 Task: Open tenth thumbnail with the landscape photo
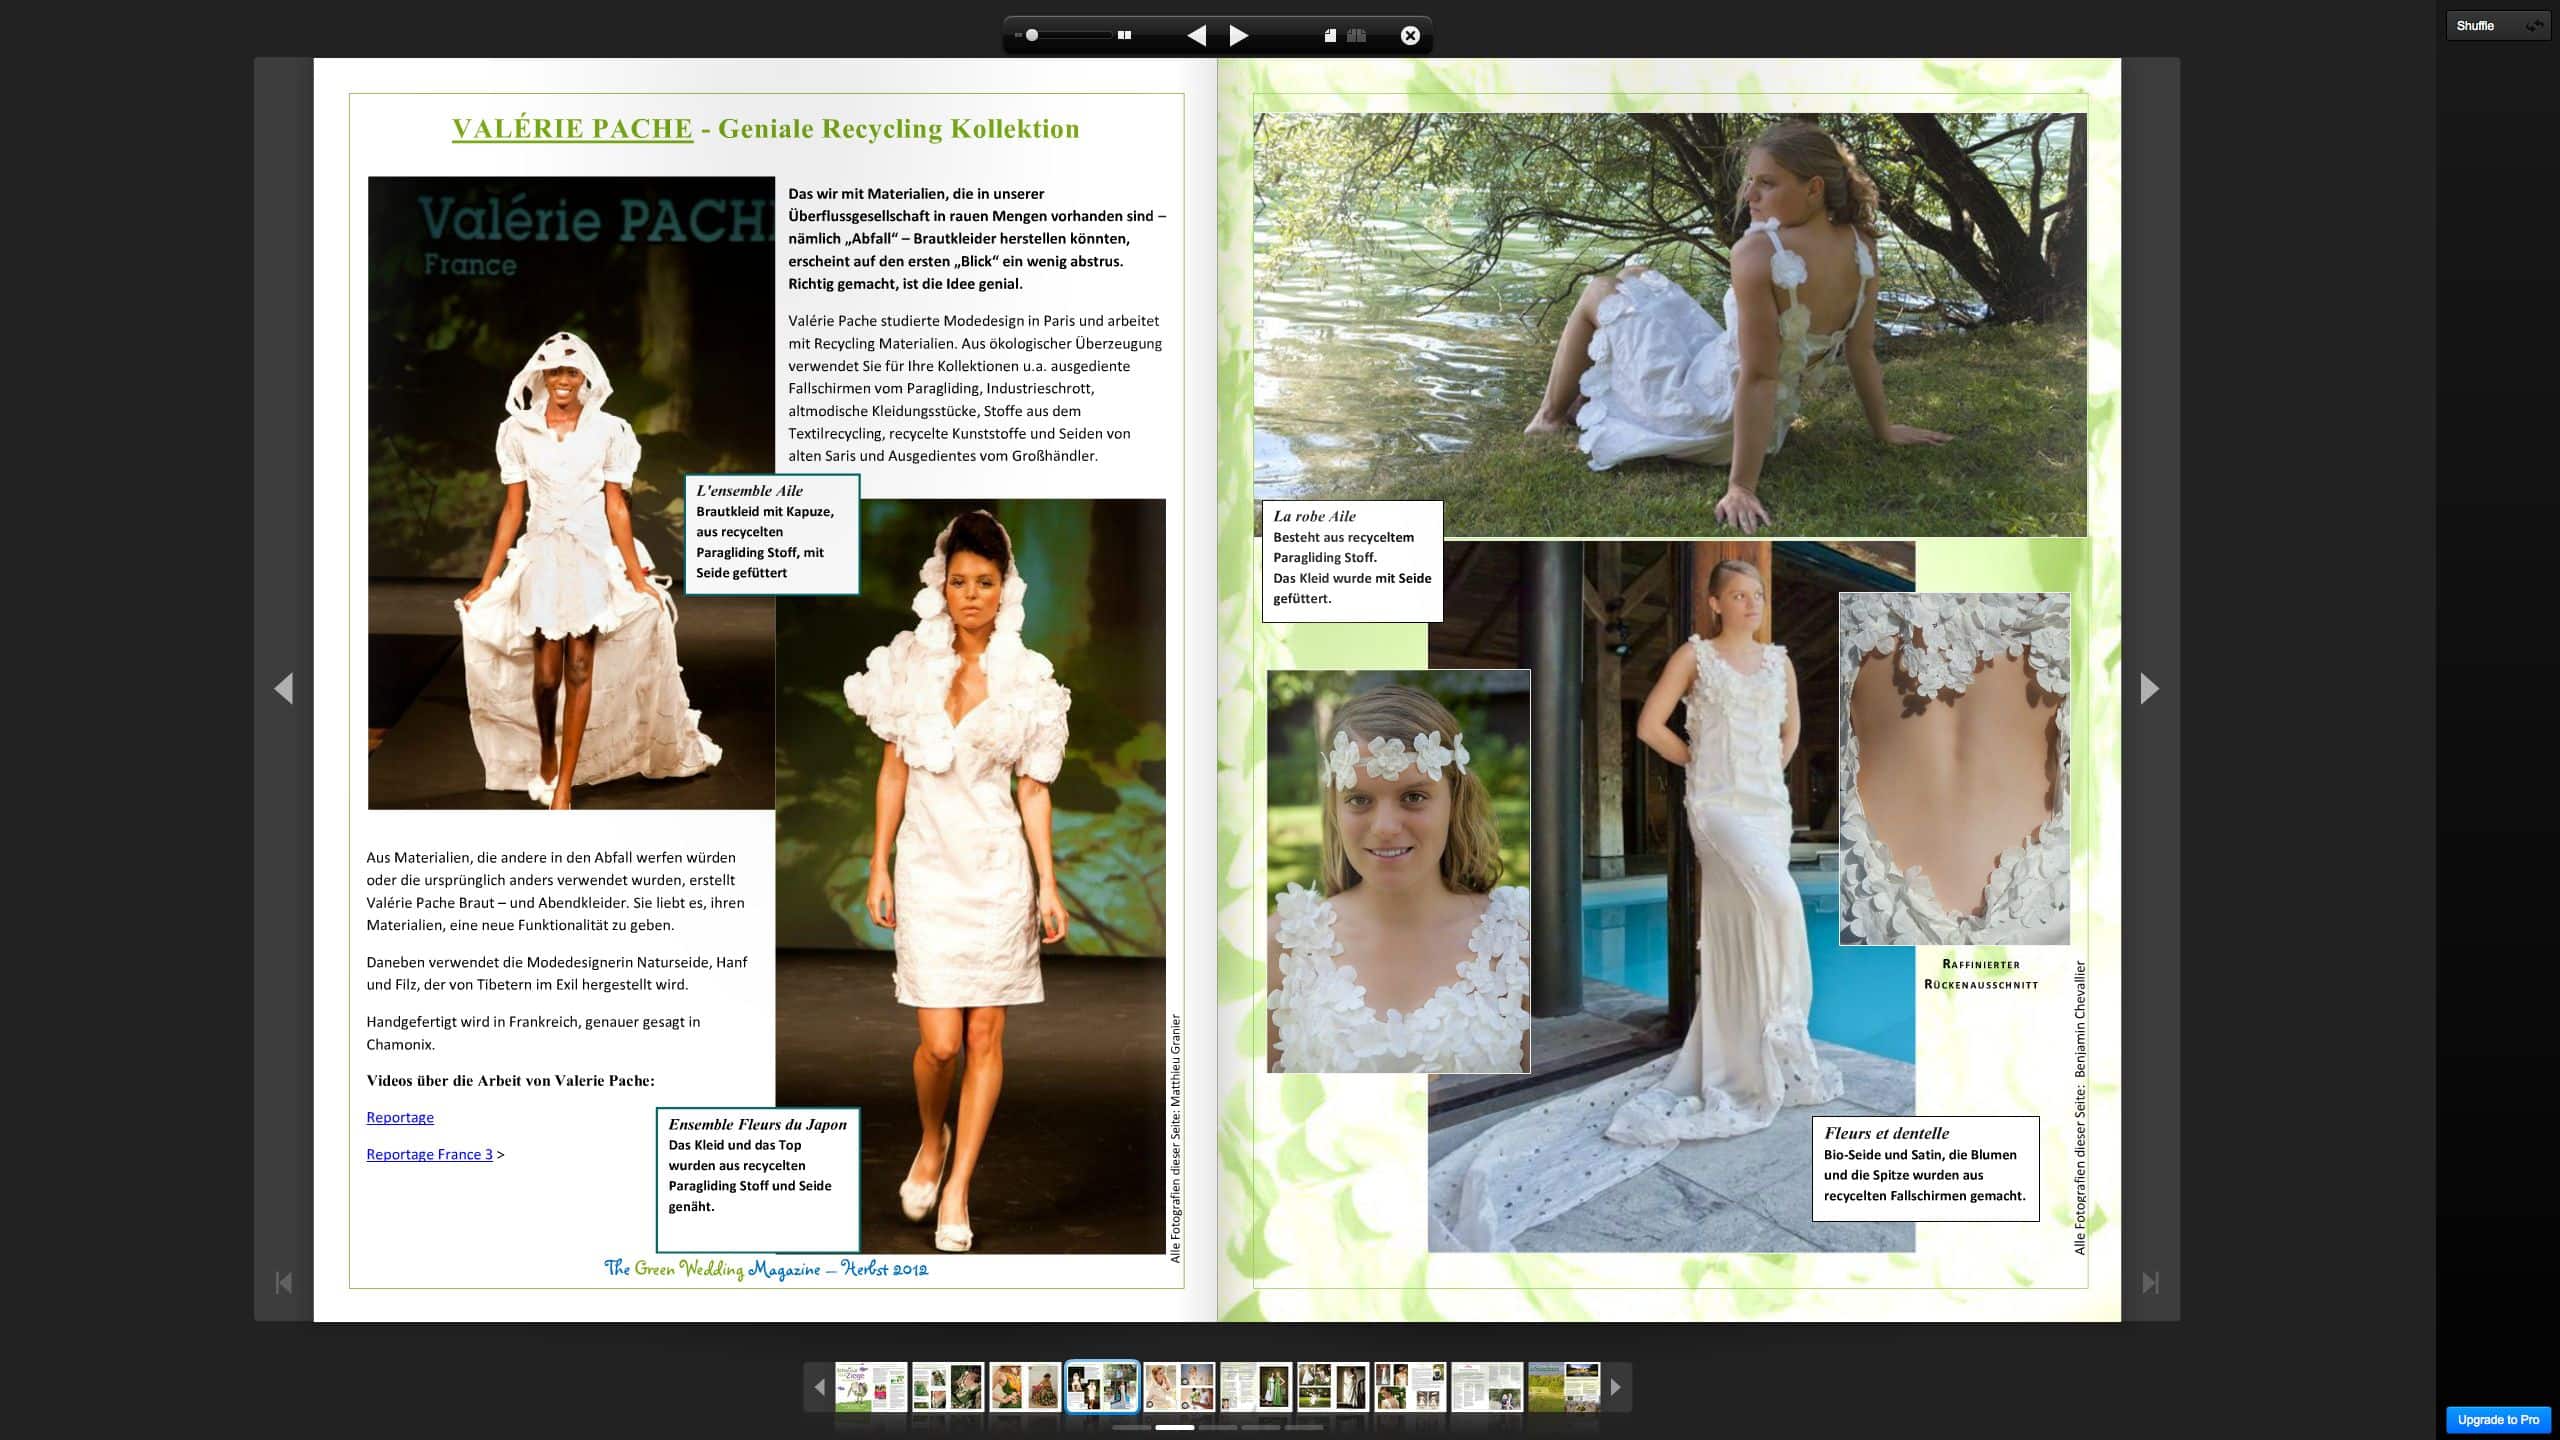click(x=1564, y=1387)
